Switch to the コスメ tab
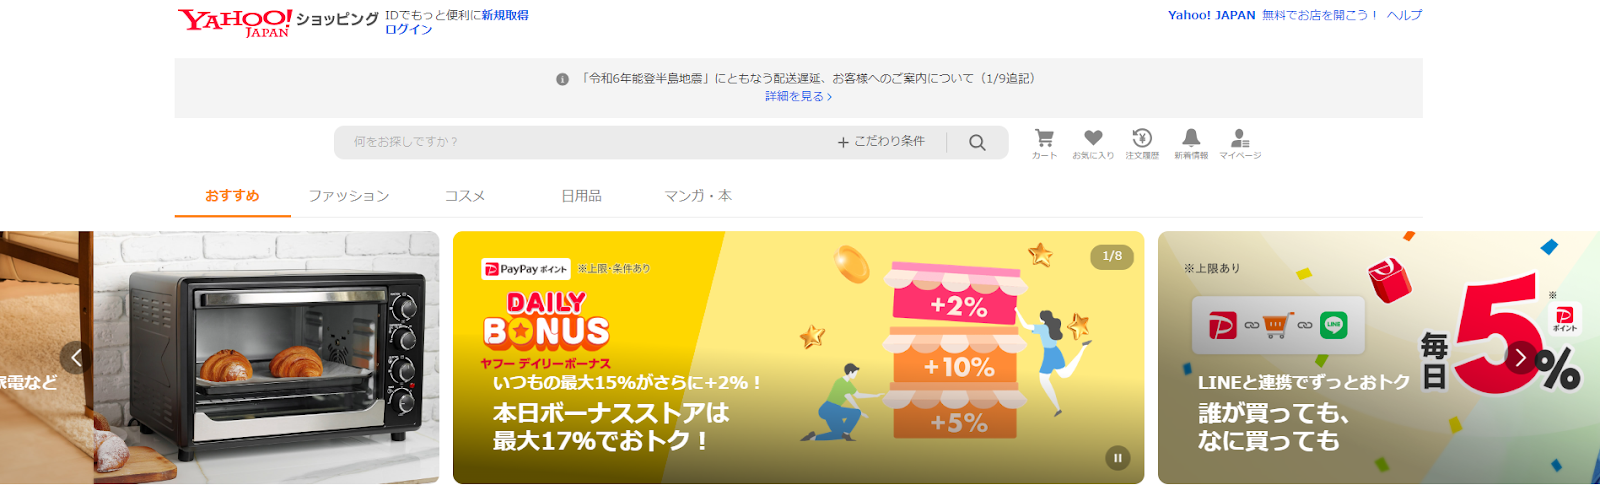This screenshot has width=1600, height=485. pos(465,196)
